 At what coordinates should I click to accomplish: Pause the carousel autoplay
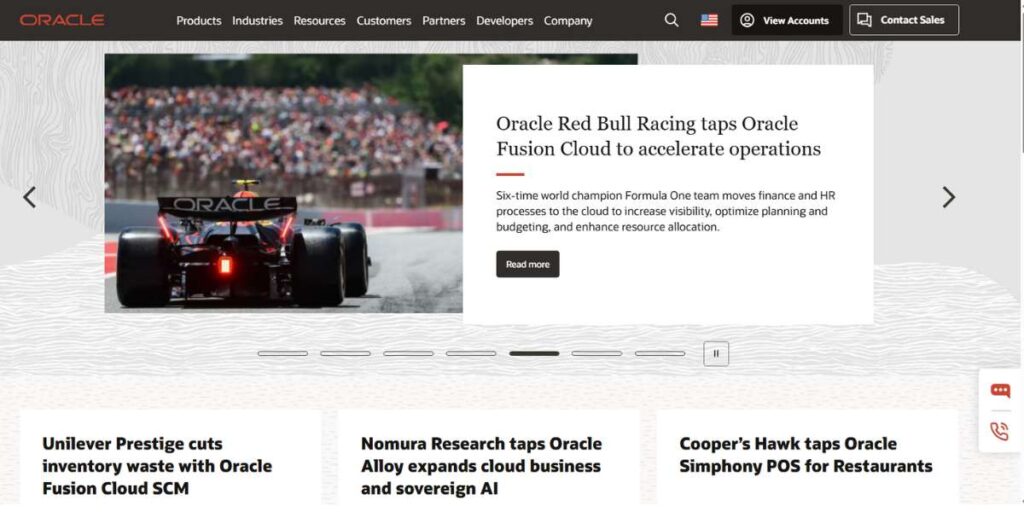click(716, 354)
